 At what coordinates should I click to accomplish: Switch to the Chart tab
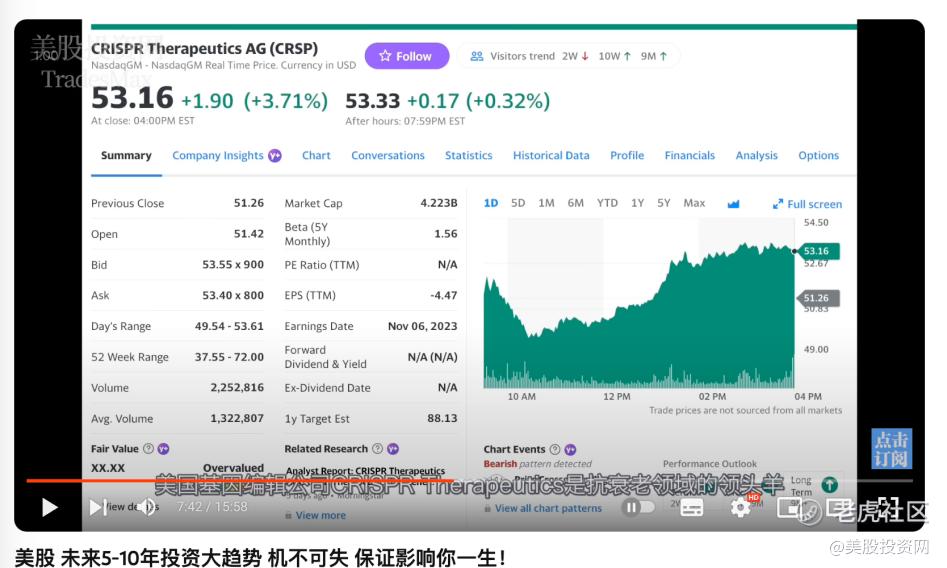click(316, 155)
